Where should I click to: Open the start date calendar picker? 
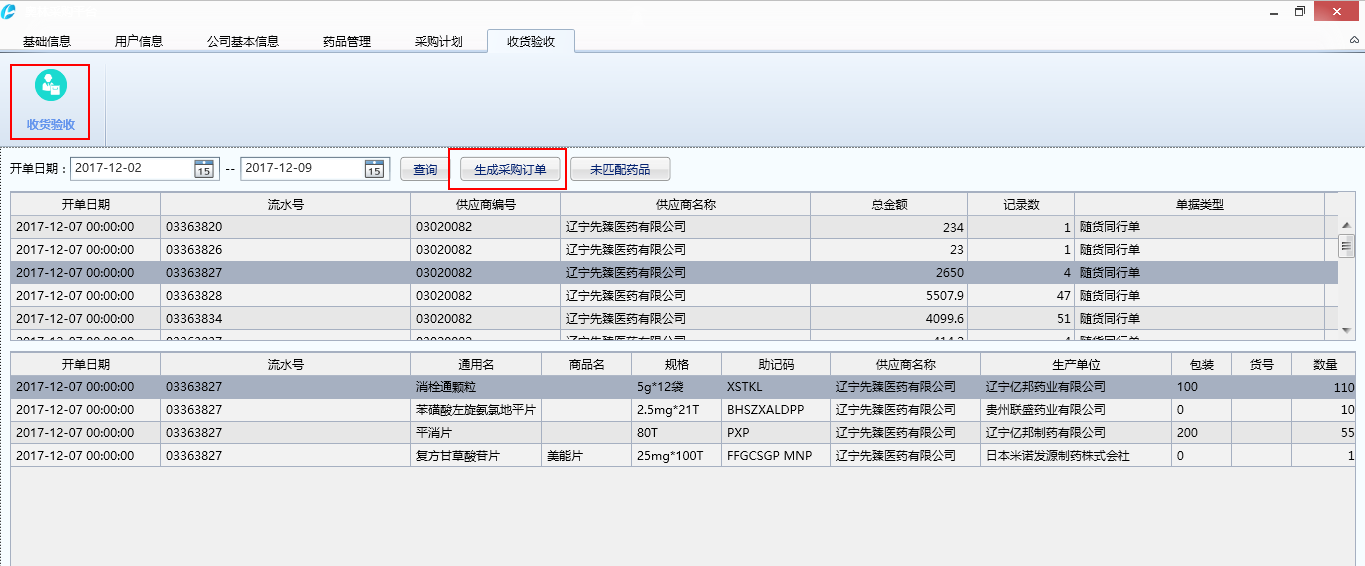pos(203,169)
